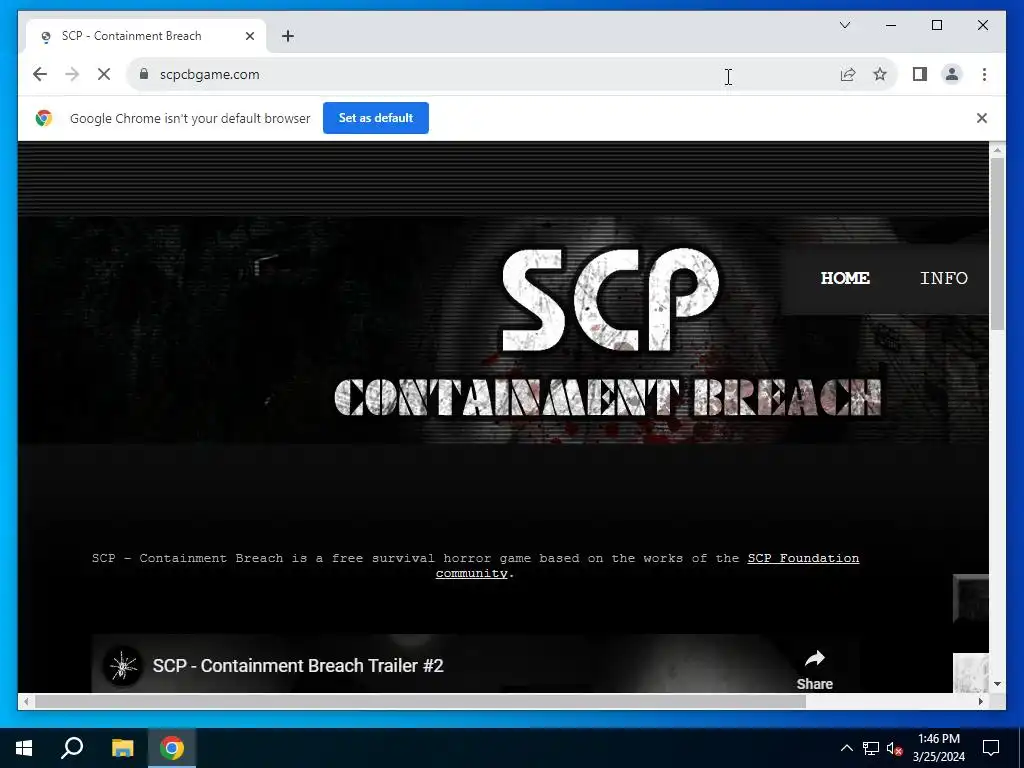Bookmark this tab with the star icon
Image resolution: width=1024 pixels, height=768 pixels.
[x=880, y=74]
